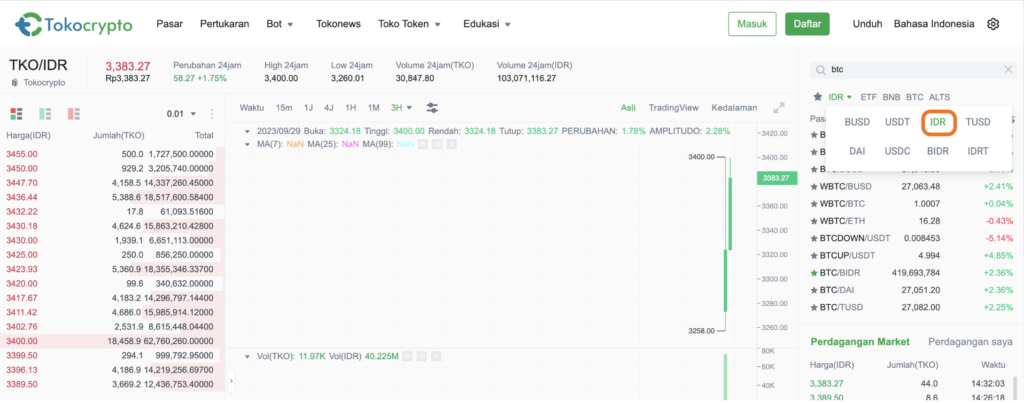Show only sell orders order book view
This screenshot has width=1024, height=403.
pos(74,114)
